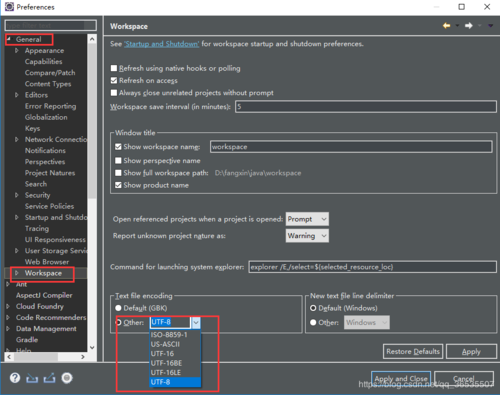Screen dimensions: 500x395
Task: Choose UTF-16LE from encoding list
Action: point(175,372)
